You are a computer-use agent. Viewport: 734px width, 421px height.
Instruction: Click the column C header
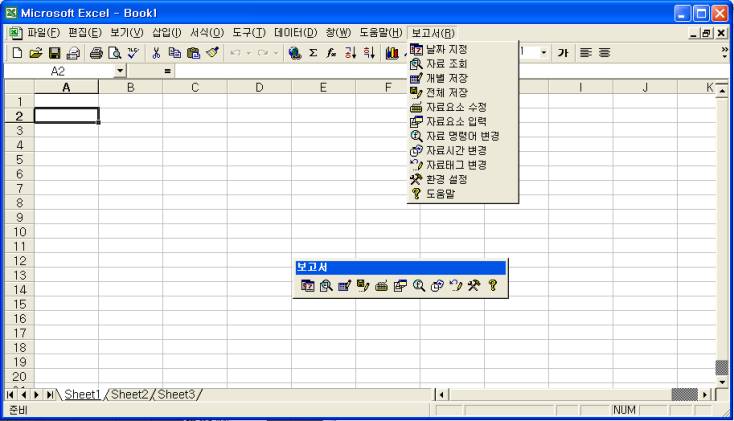coord(194,88)
